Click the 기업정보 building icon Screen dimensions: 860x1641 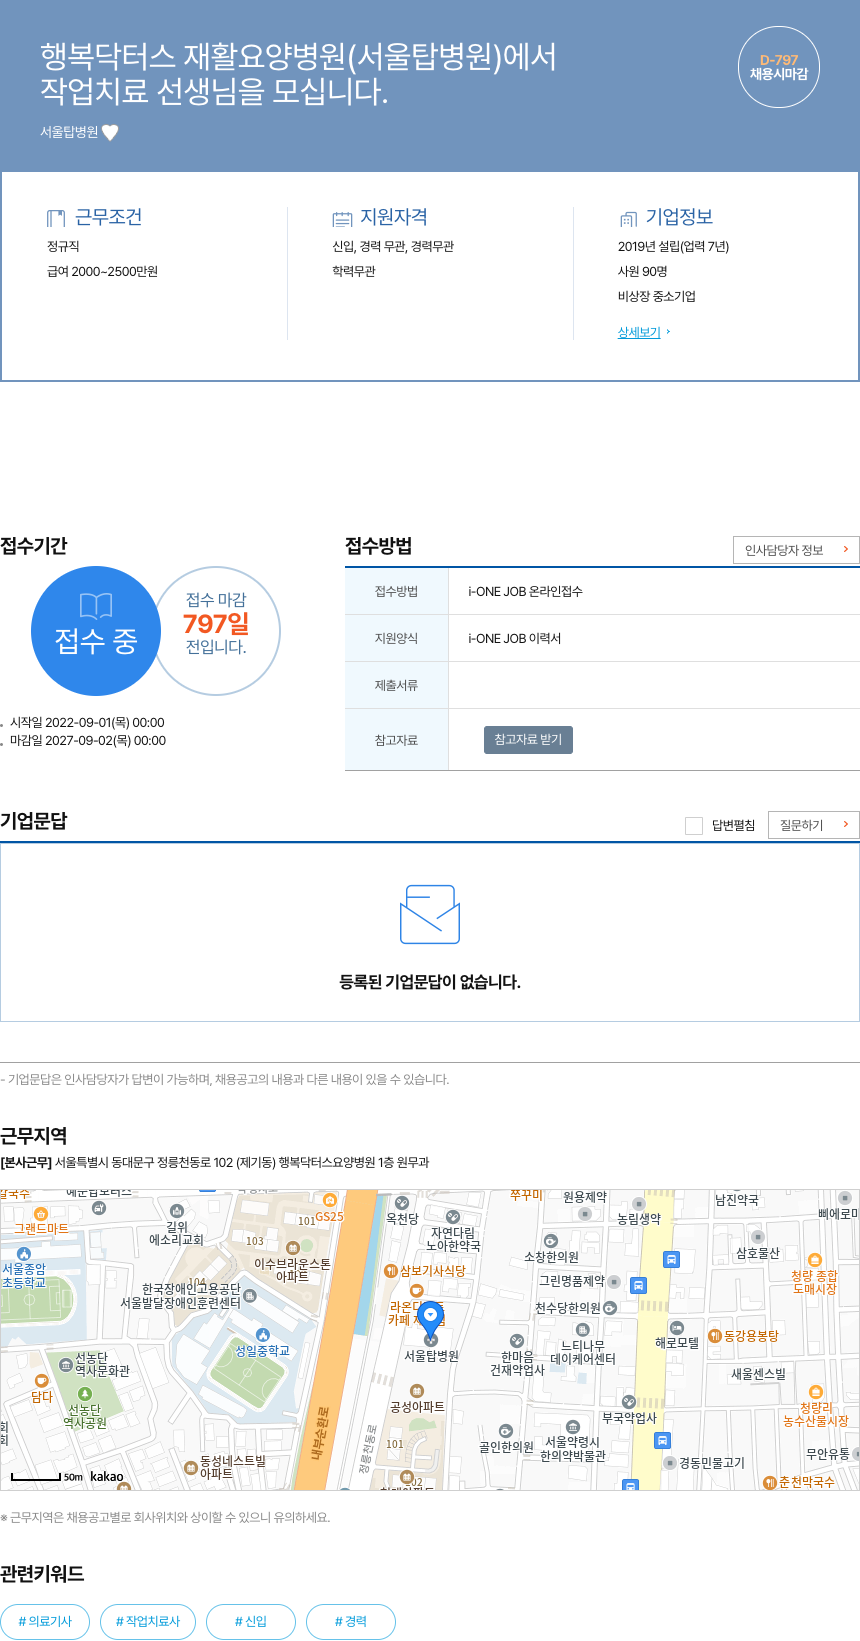pyautogui.click(x=628, y=219)
